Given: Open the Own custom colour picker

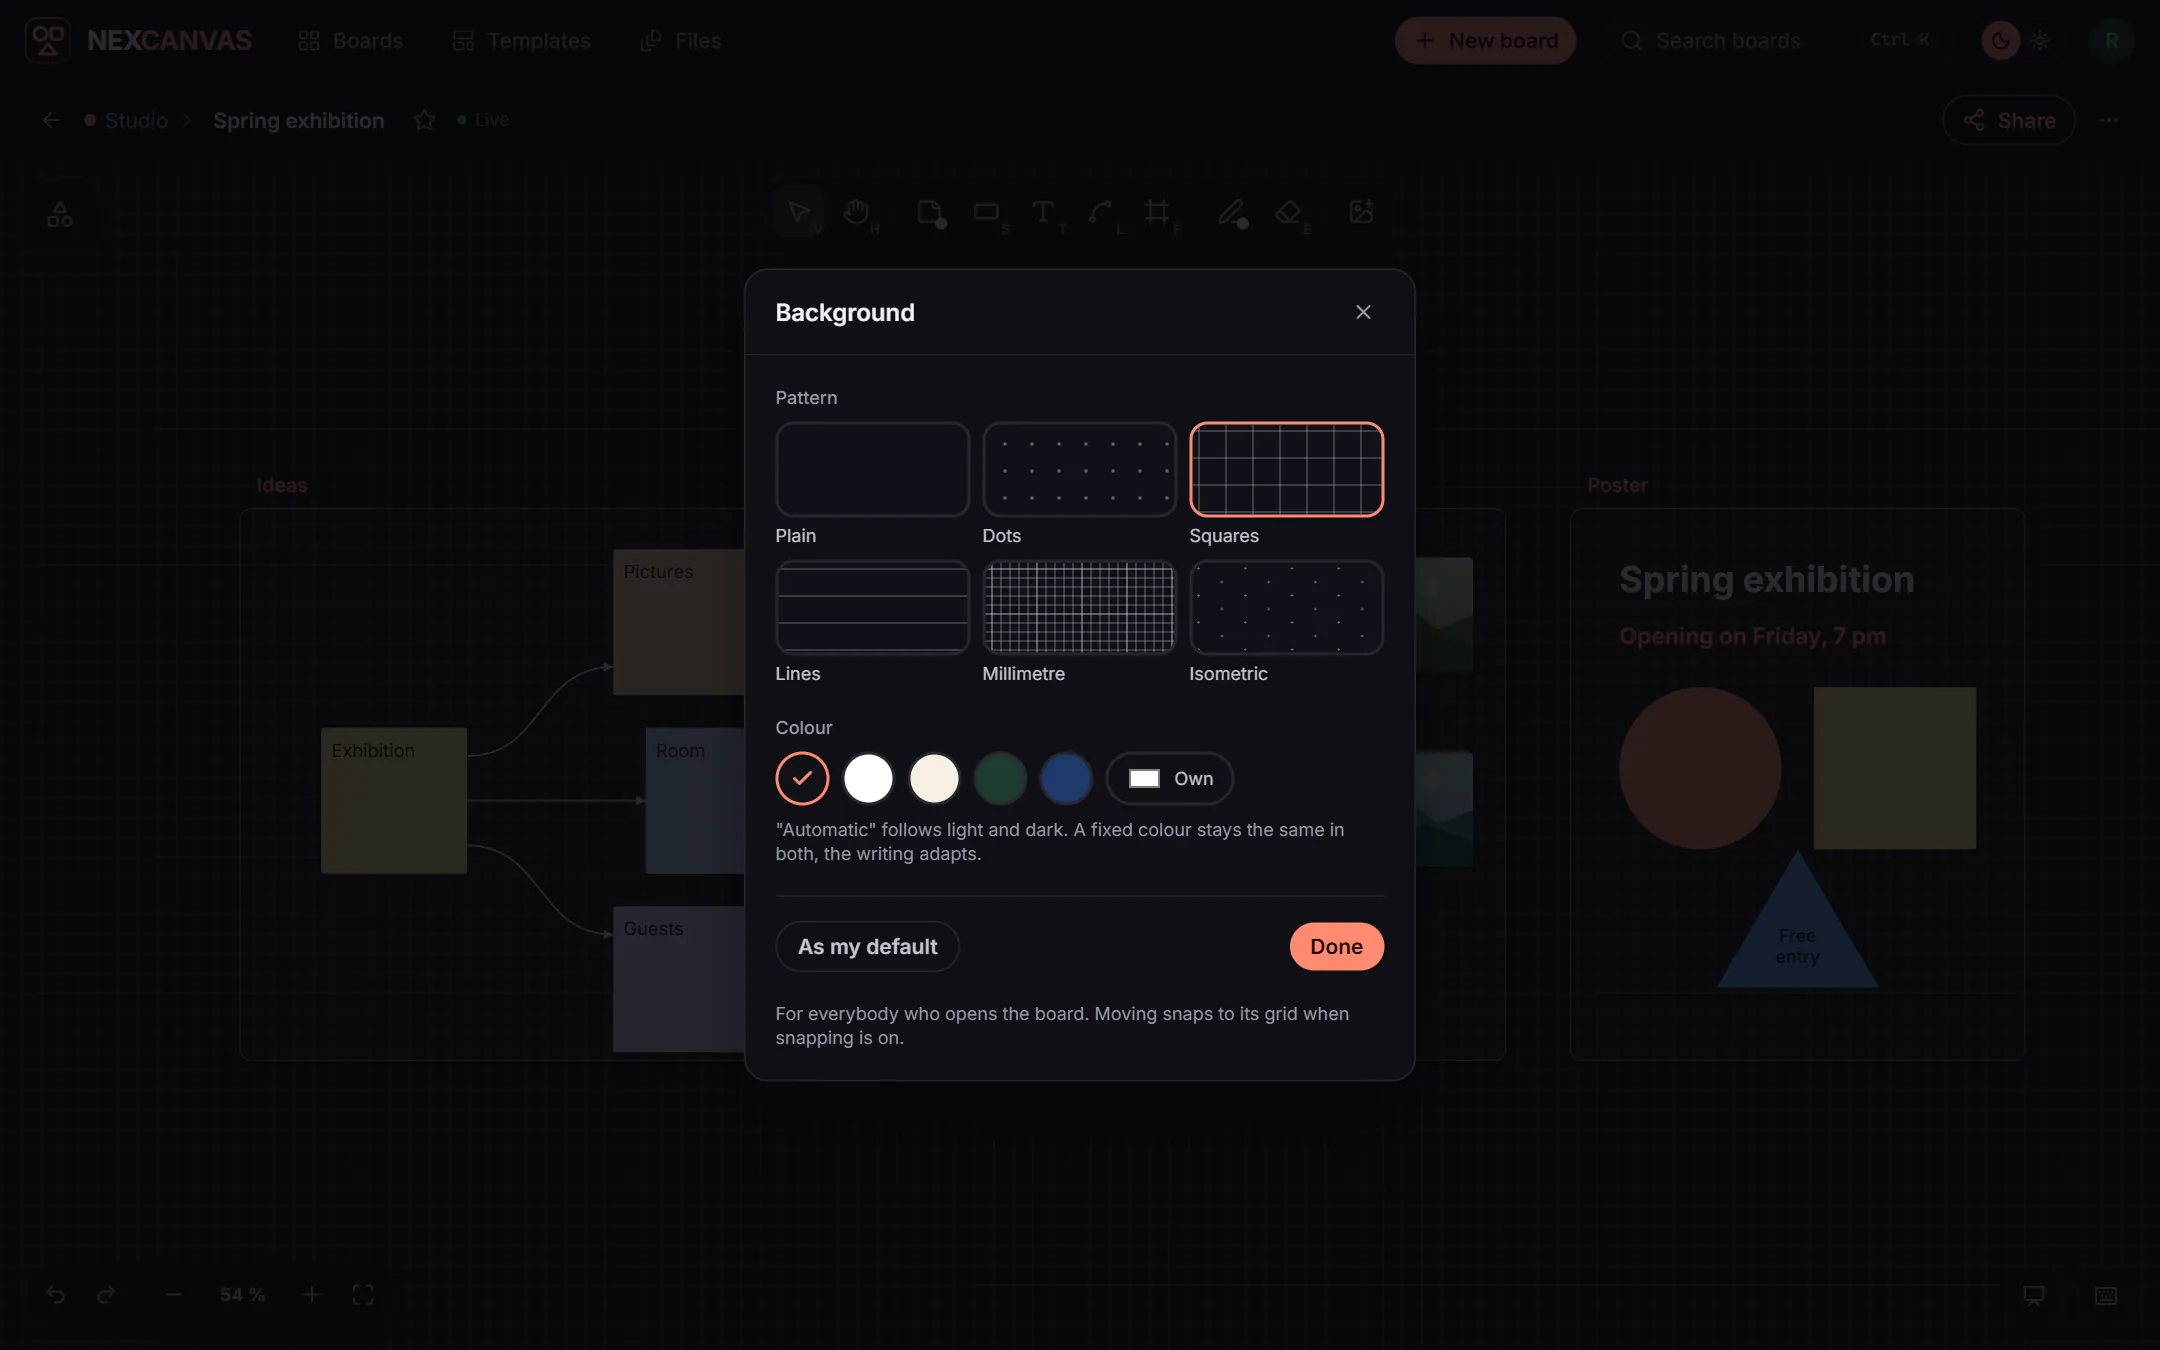Looking at the screenshot, I should [1170, 778].
